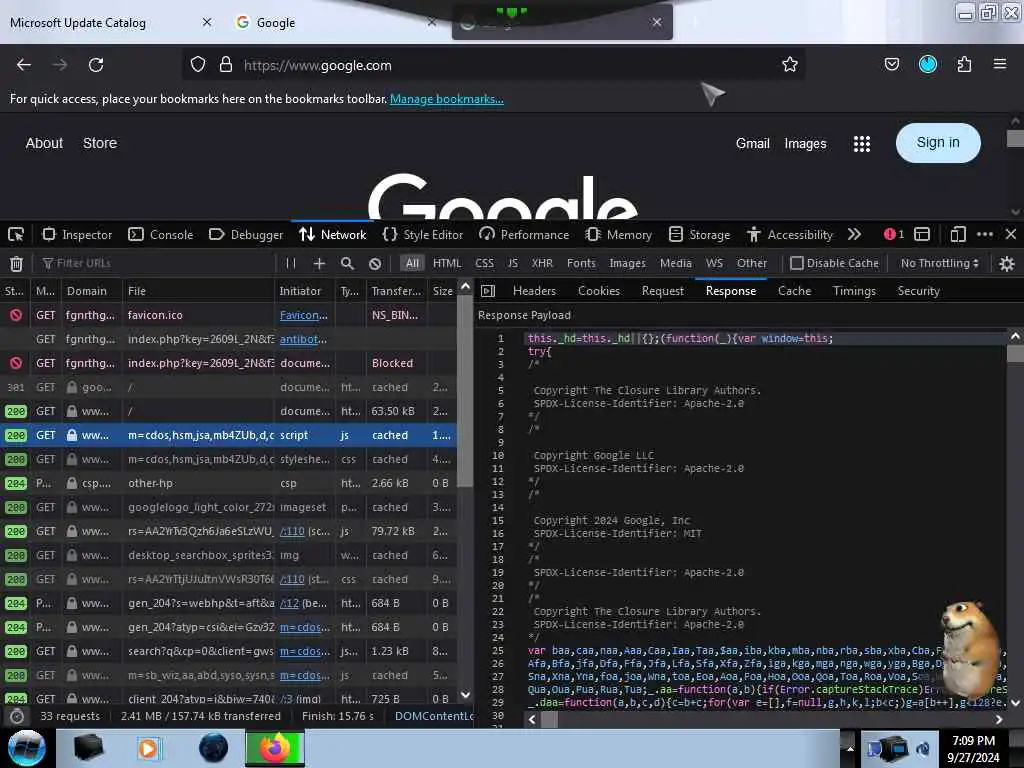
Task: Click response payload horizontal scrollbar thumb
Action: [x=549, y=720]
